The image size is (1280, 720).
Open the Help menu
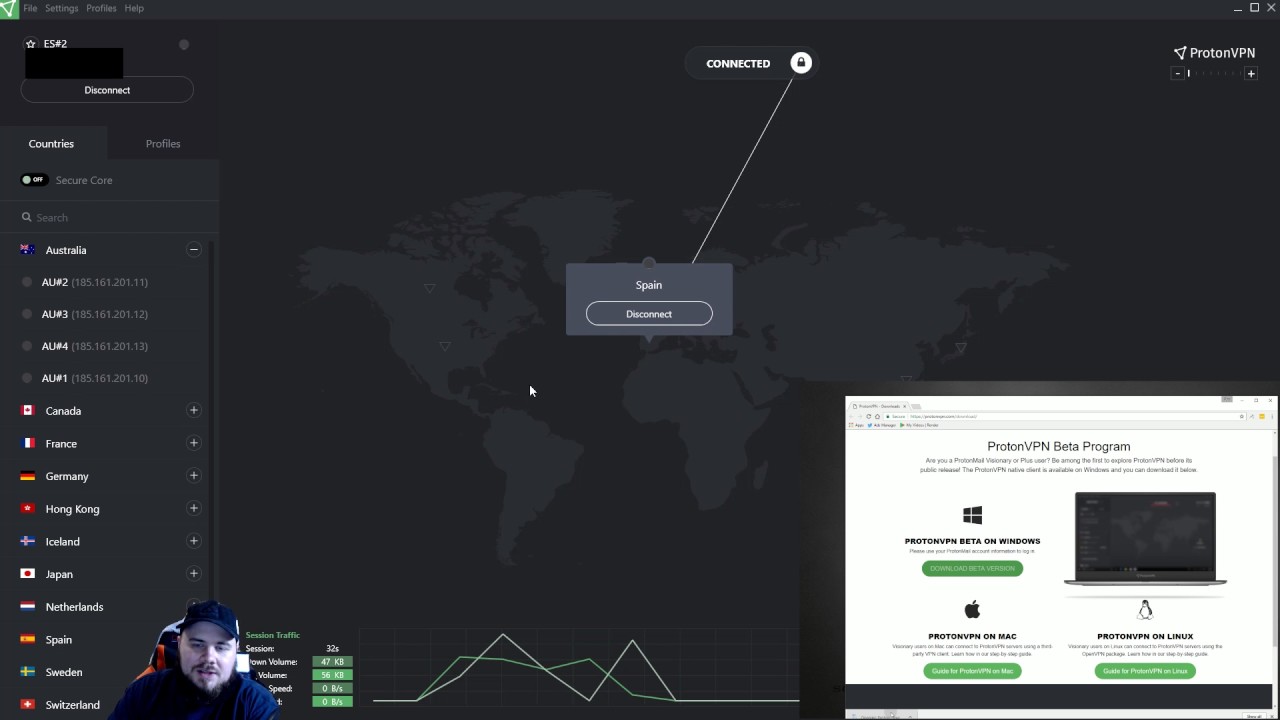coord(134,8)
